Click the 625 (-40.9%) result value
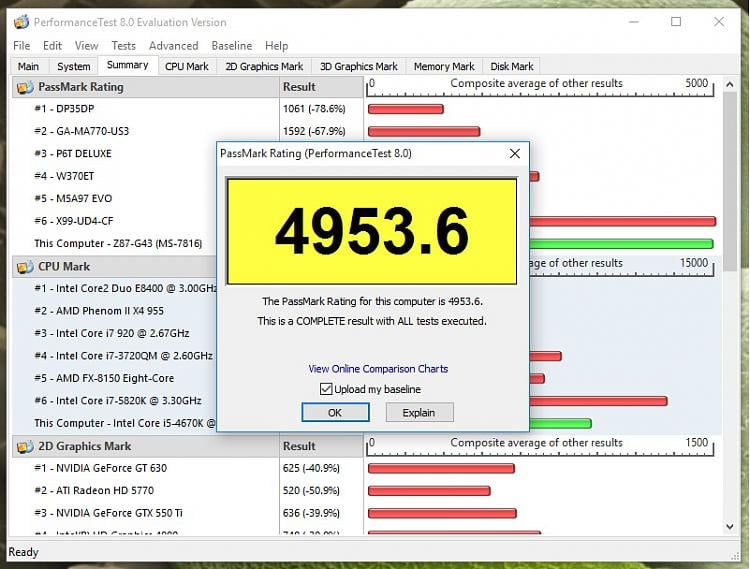Image resolution: width=750 pixels, height=569 pixels. point(311,469)
